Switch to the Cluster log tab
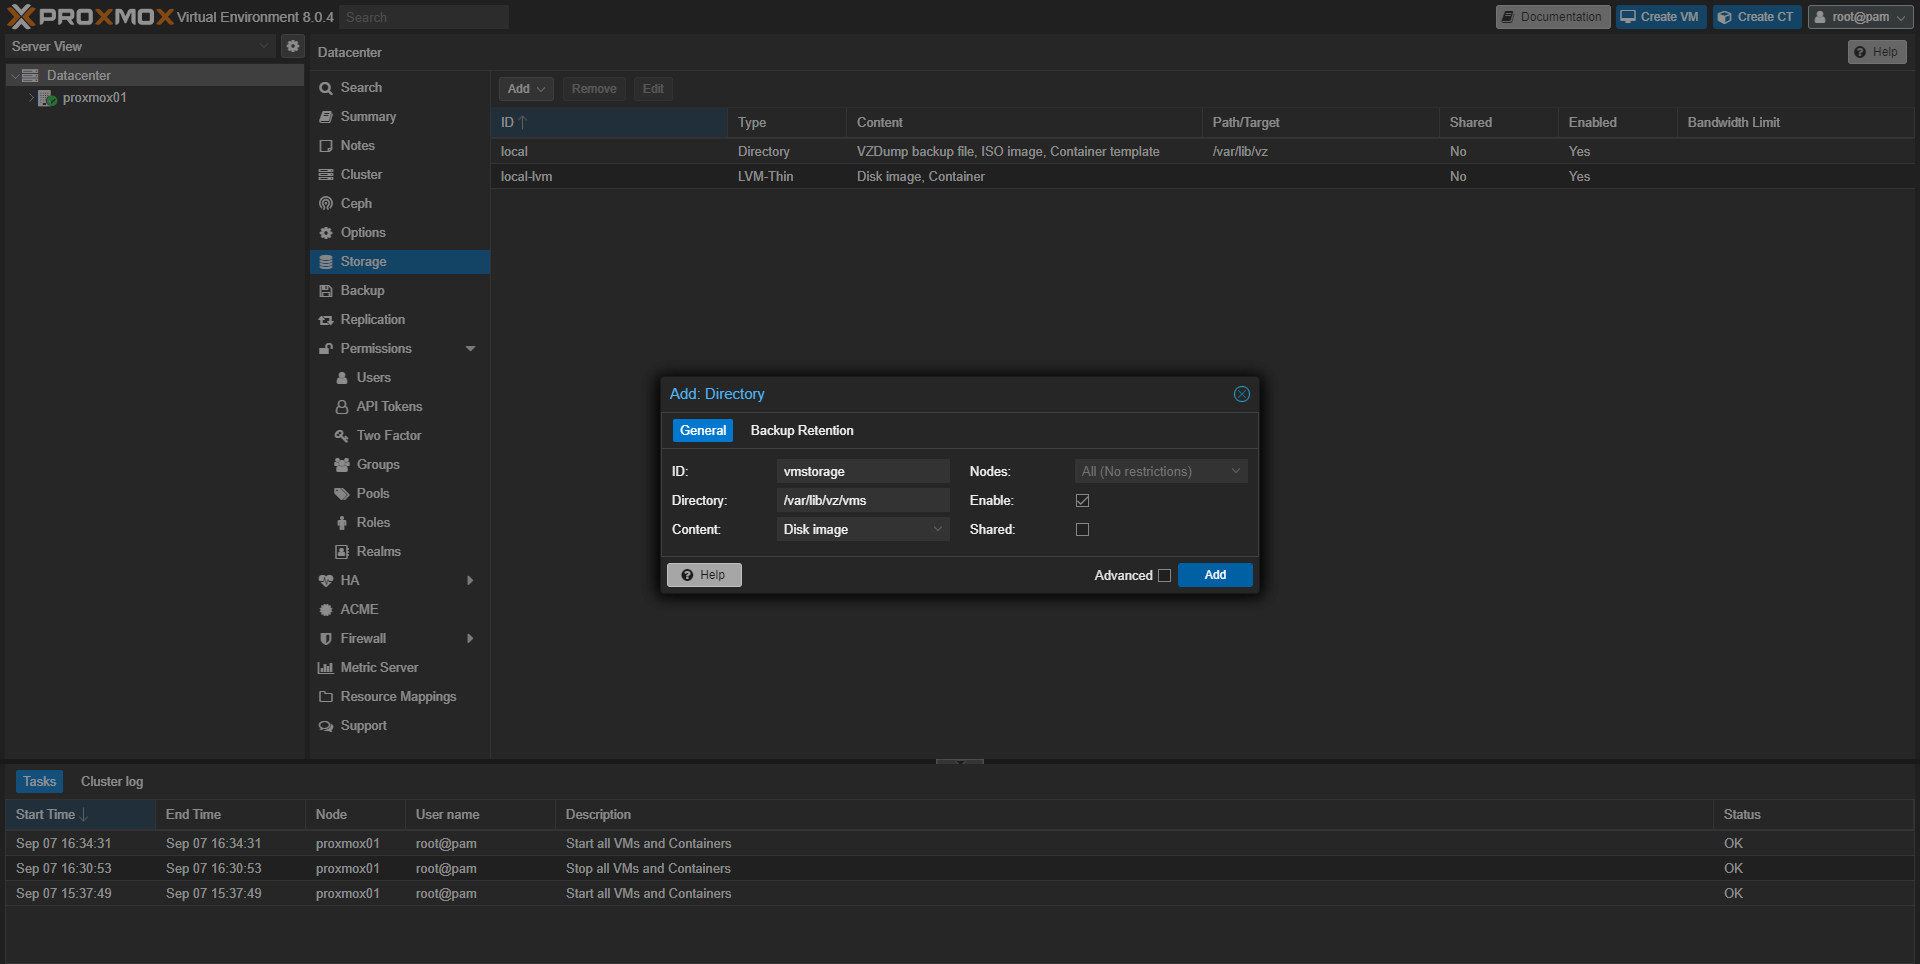This screenshot has height=964, width=1920. 112,782
